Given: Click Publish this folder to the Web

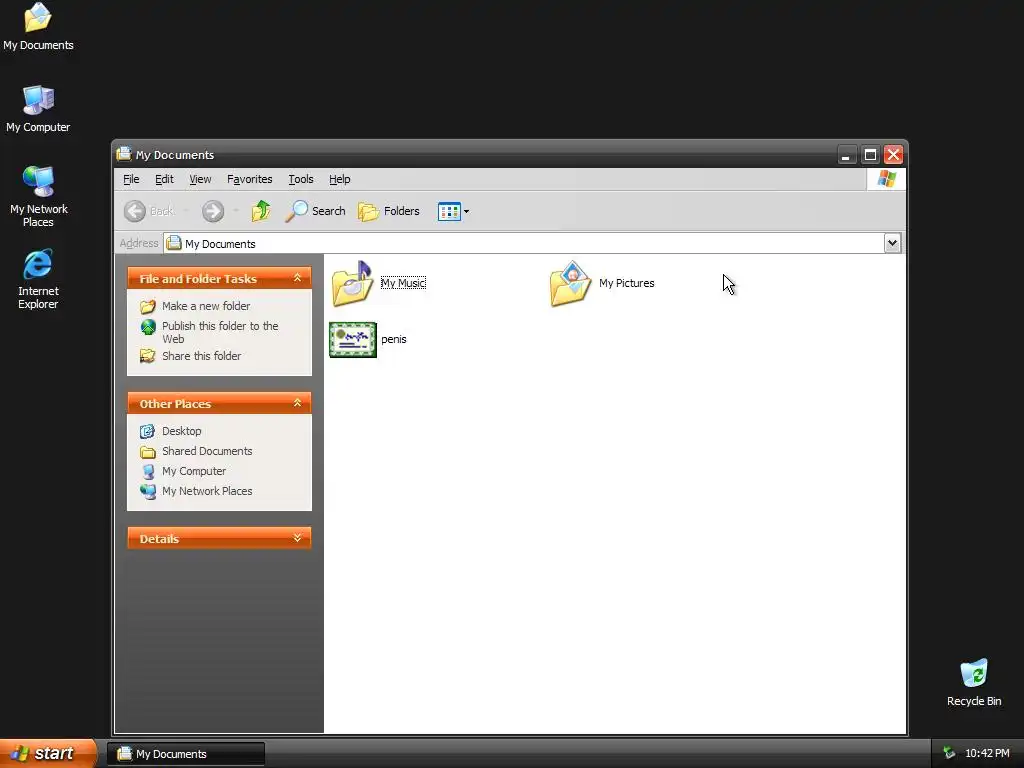Looking at the screenshot, I should 220,332.
